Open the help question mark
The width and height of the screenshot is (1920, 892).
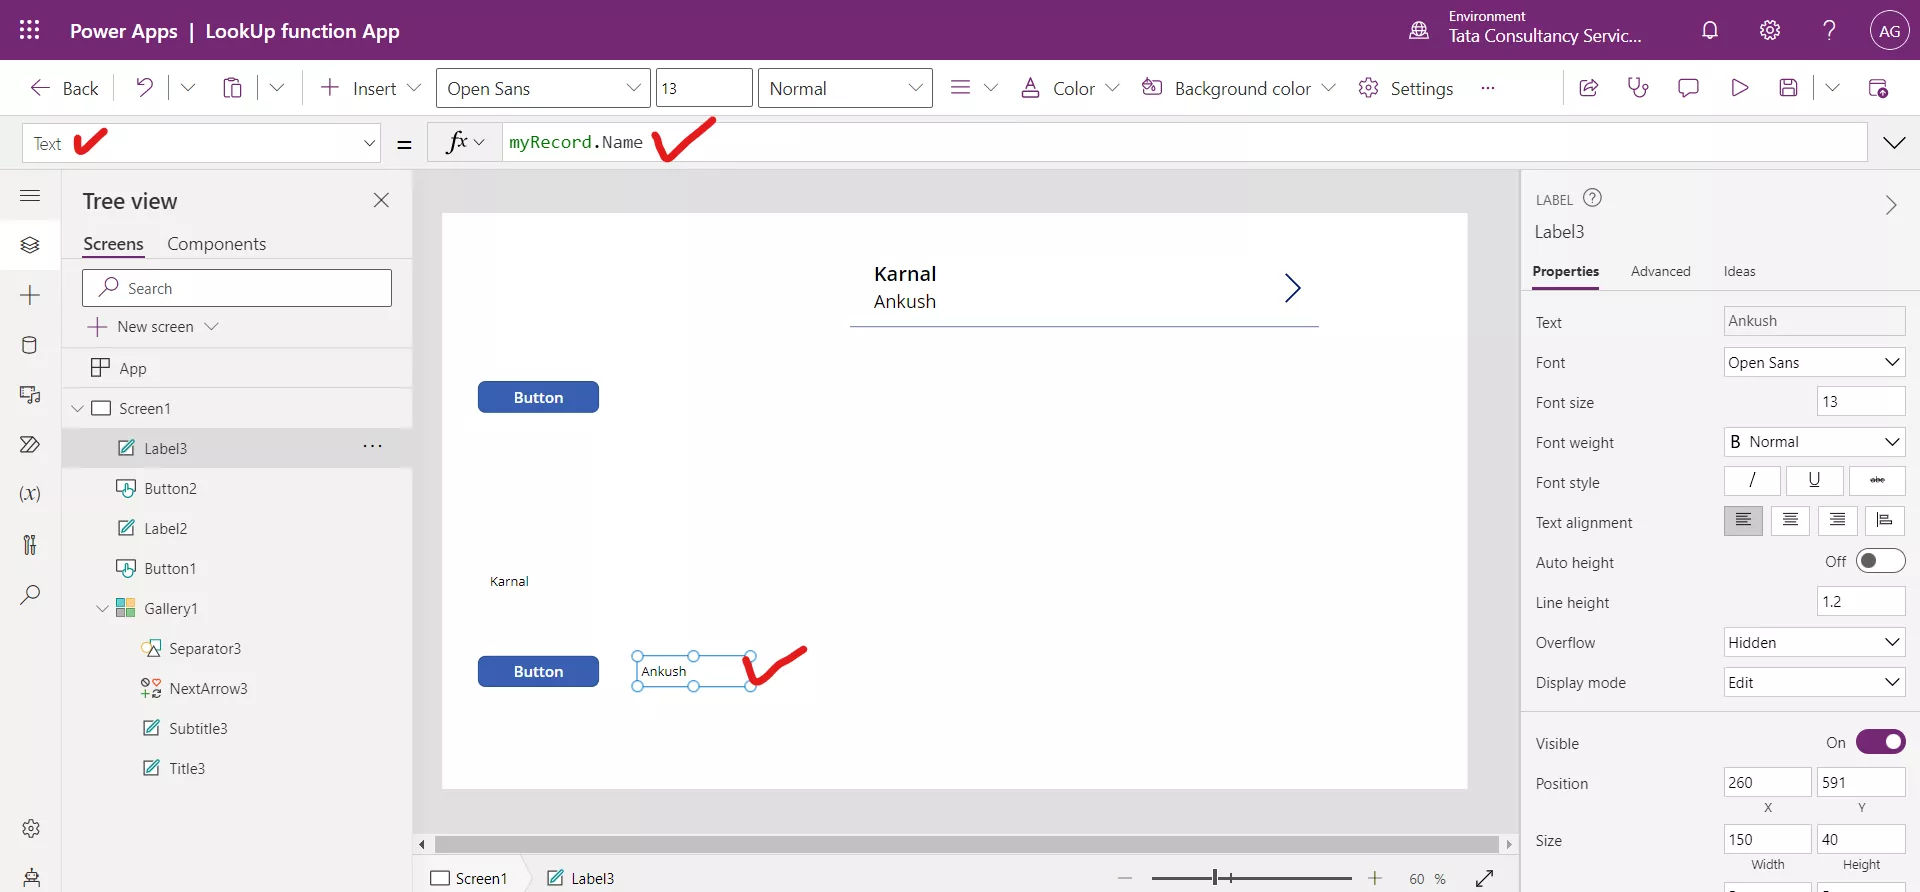1829,30
